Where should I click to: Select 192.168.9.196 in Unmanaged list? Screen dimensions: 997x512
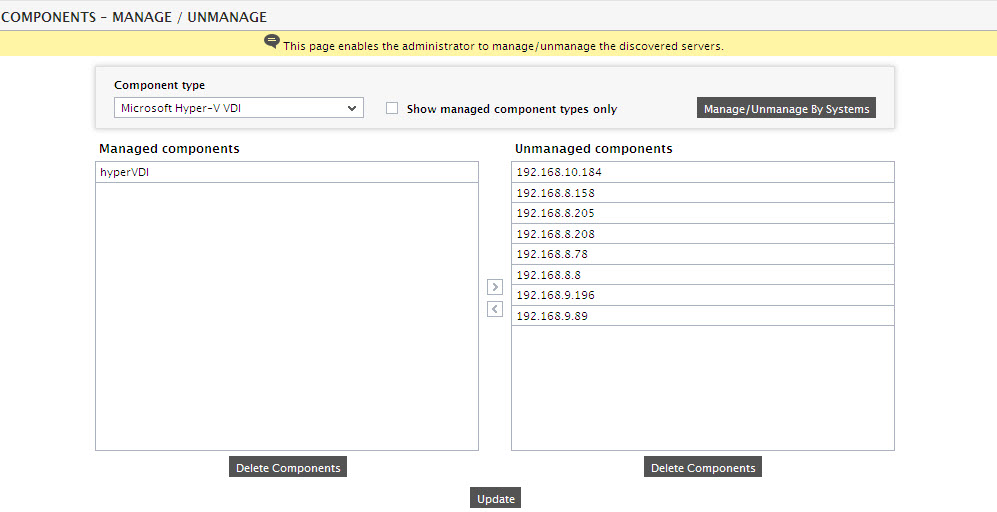click(x=703, y=295)
